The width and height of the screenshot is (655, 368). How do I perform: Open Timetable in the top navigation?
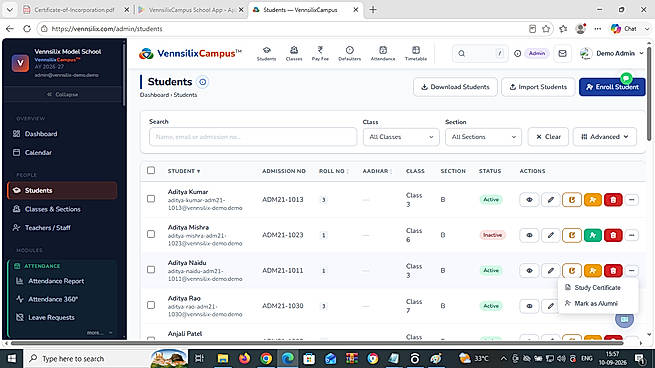[416, 54]
